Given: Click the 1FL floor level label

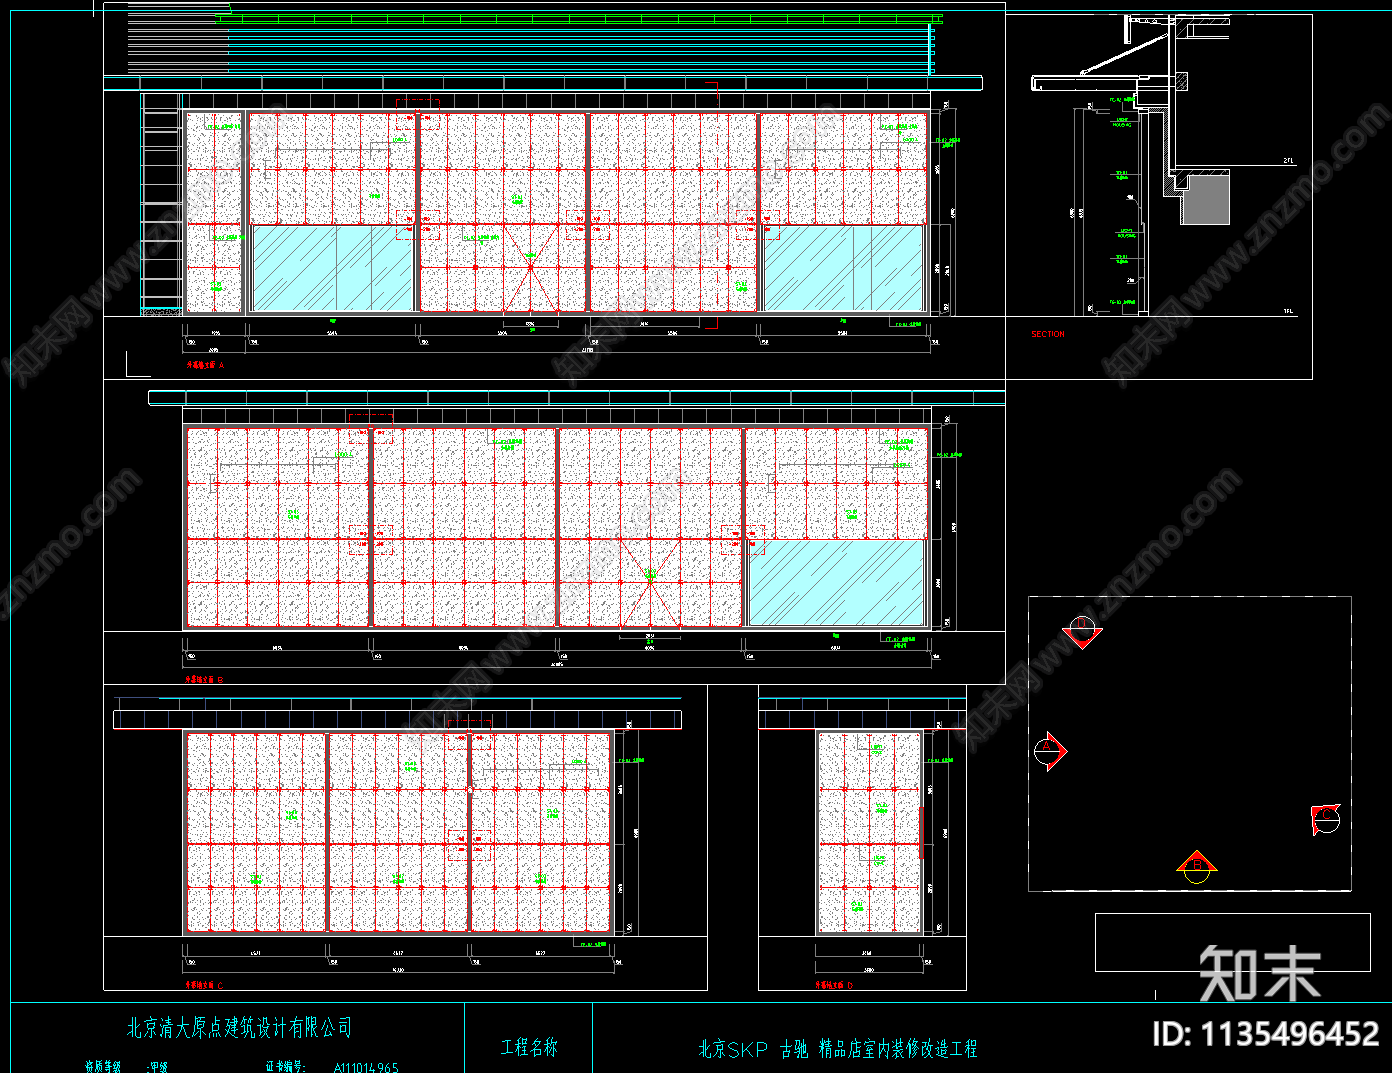Looking at the screenshot, I should pyautogui.click(x=1288, y=311).
